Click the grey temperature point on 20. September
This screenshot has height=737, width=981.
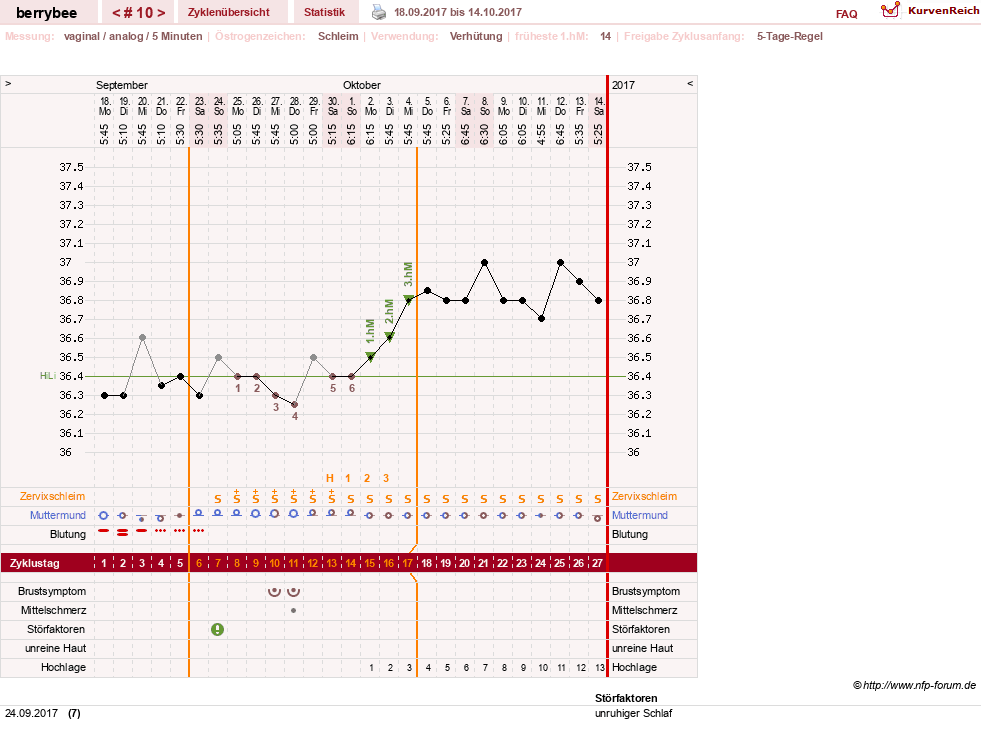(142, 337)
